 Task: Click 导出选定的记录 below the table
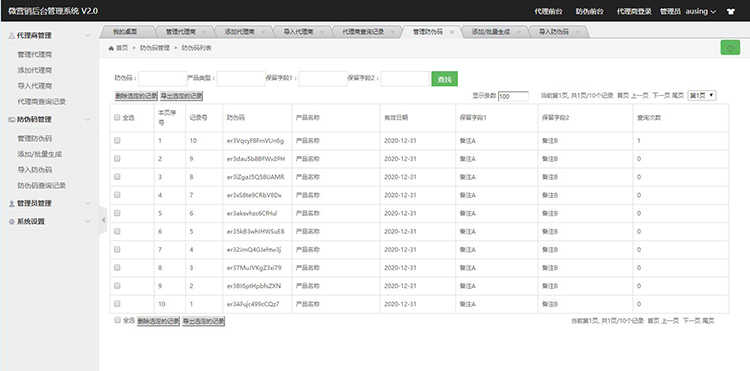203,321
